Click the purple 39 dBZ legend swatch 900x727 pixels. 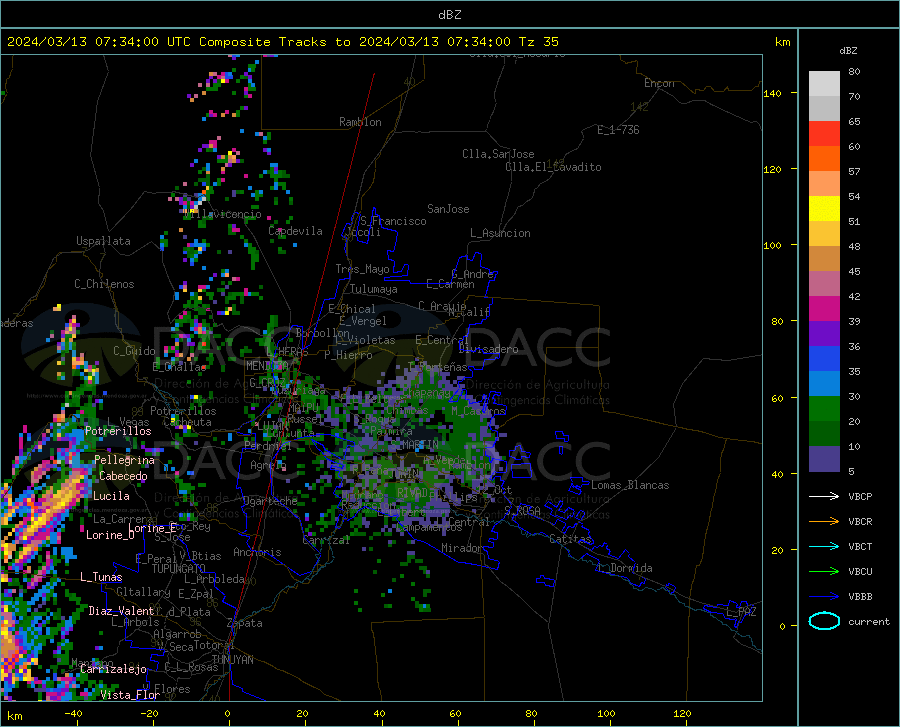tap(824, 334)
